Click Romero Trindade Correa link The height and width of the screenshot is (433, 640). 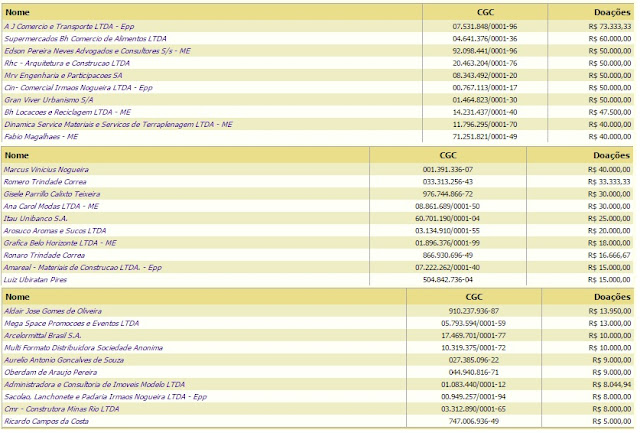click(x=45, y=182)
